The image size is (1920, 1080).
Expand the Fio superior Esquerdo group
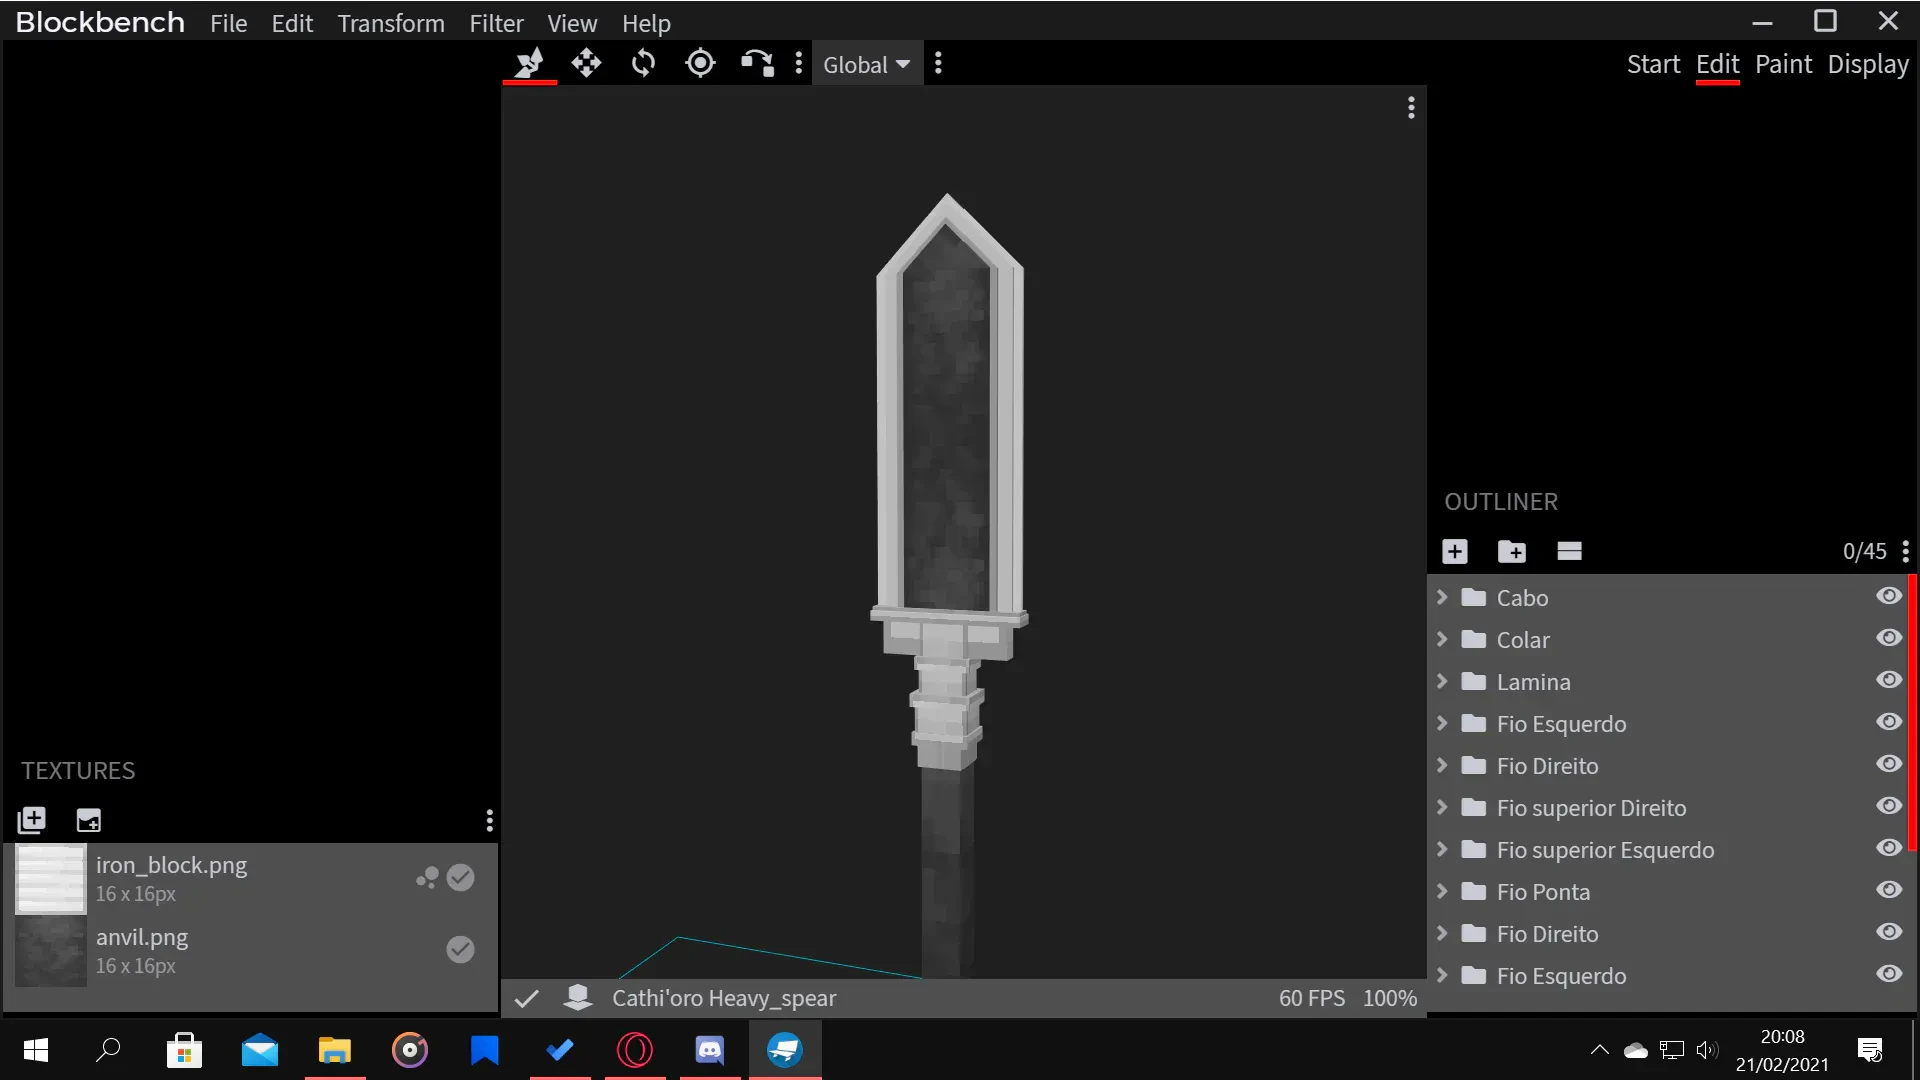[1442, 849]
